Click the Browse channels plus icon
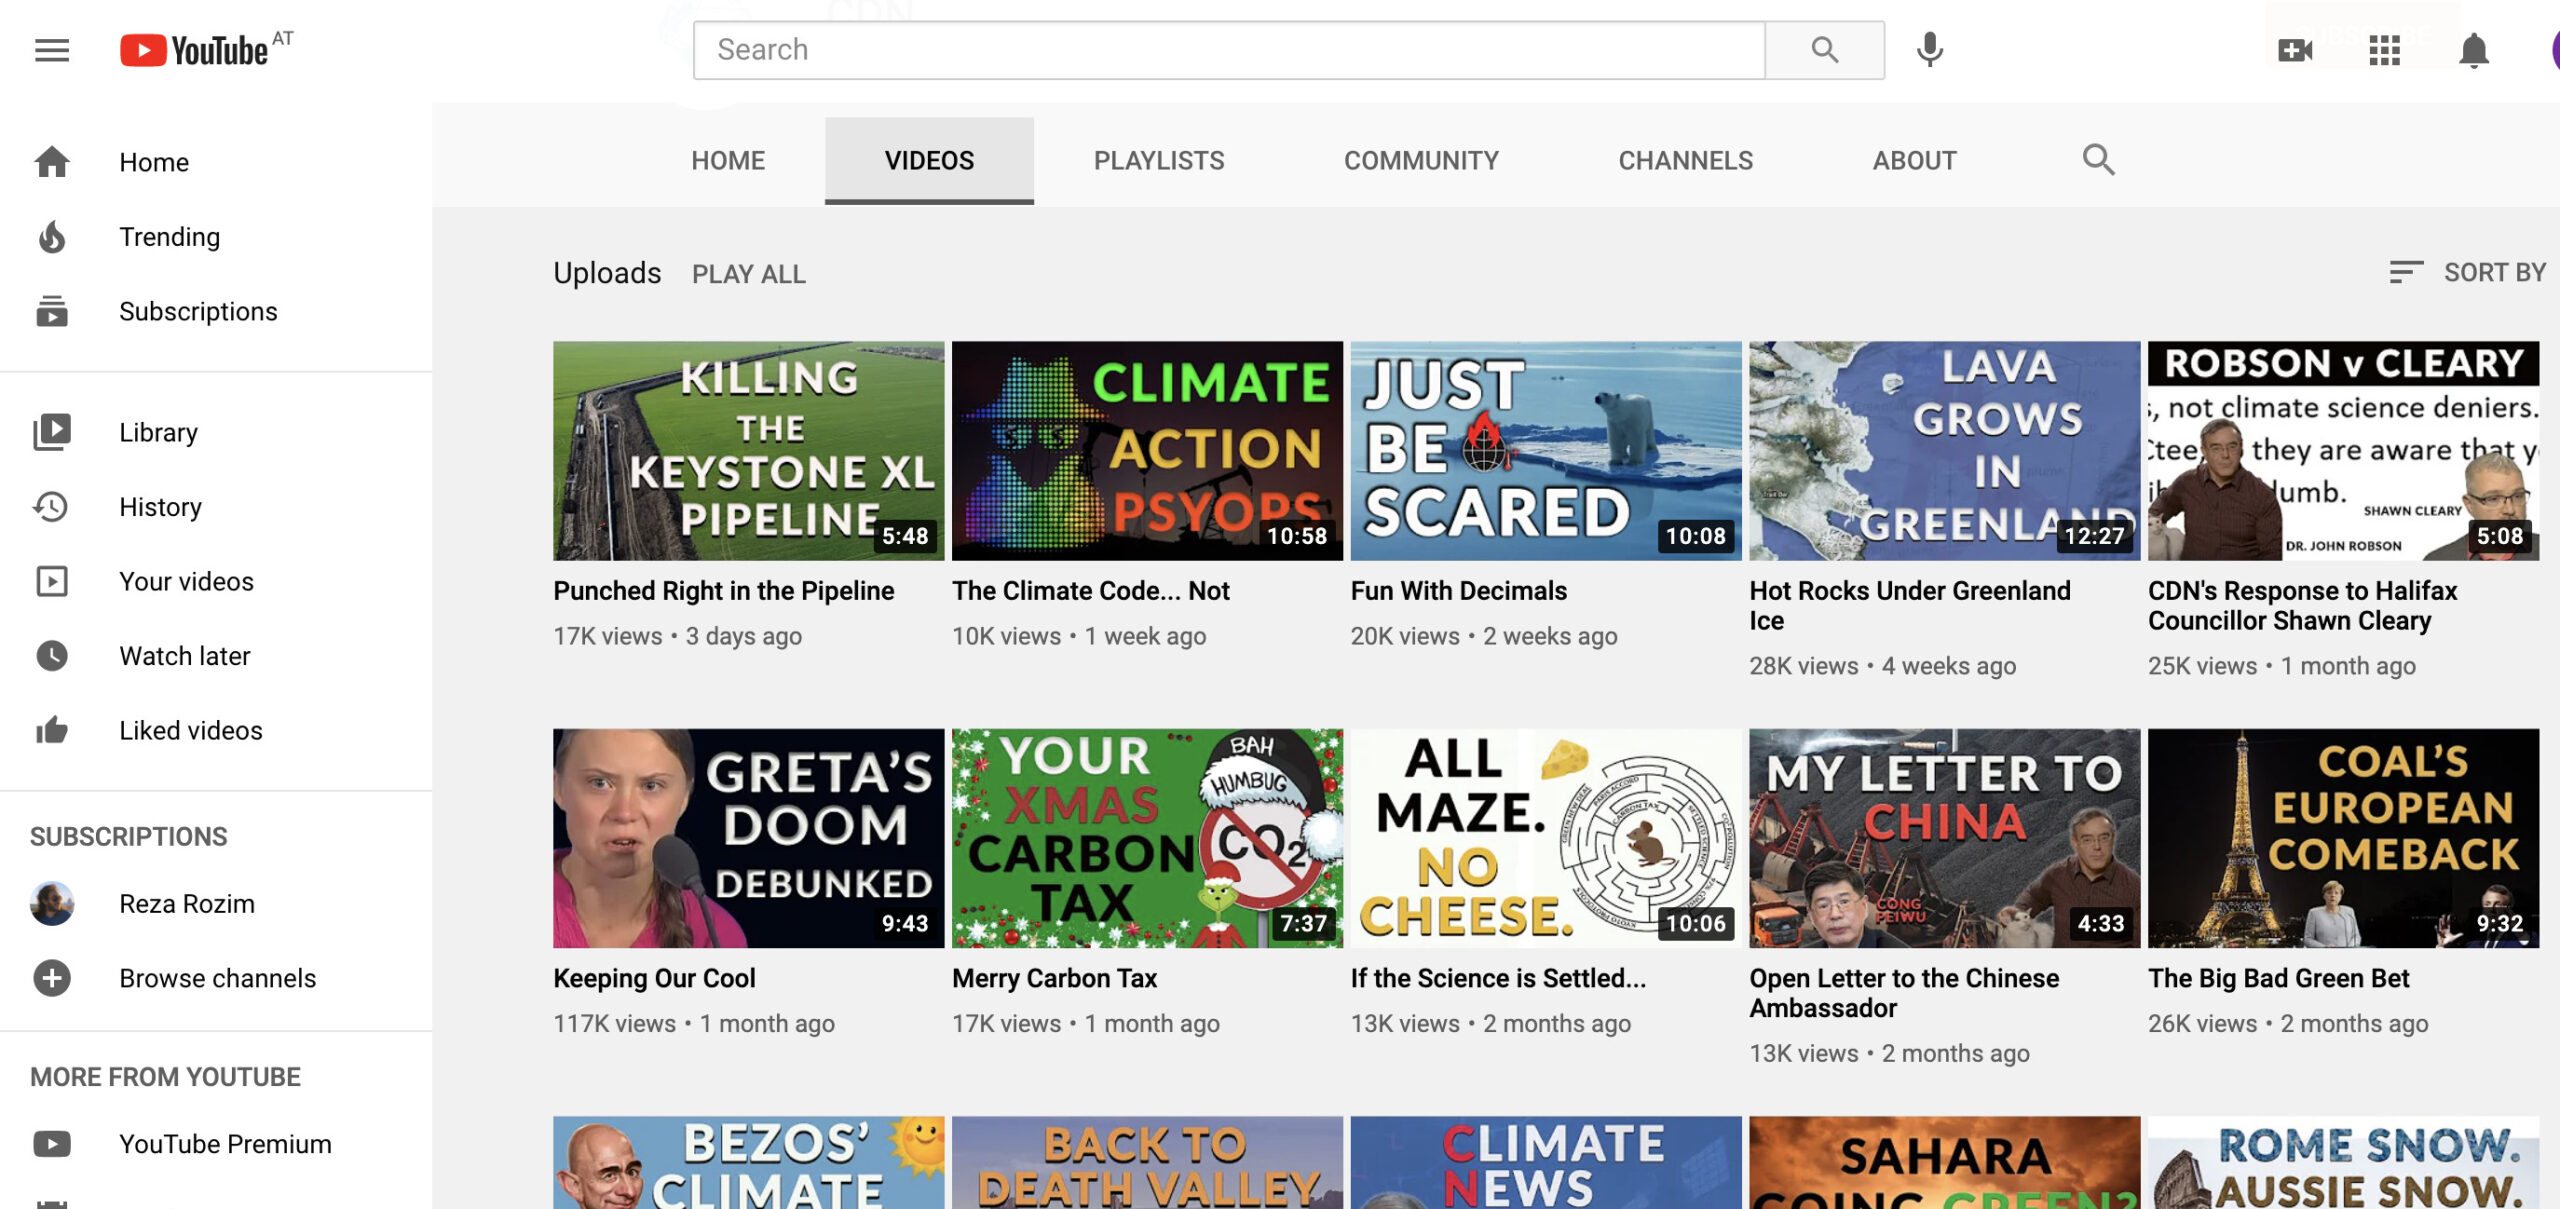This screenshot has height=1209, width=2560. coord(52,978)
